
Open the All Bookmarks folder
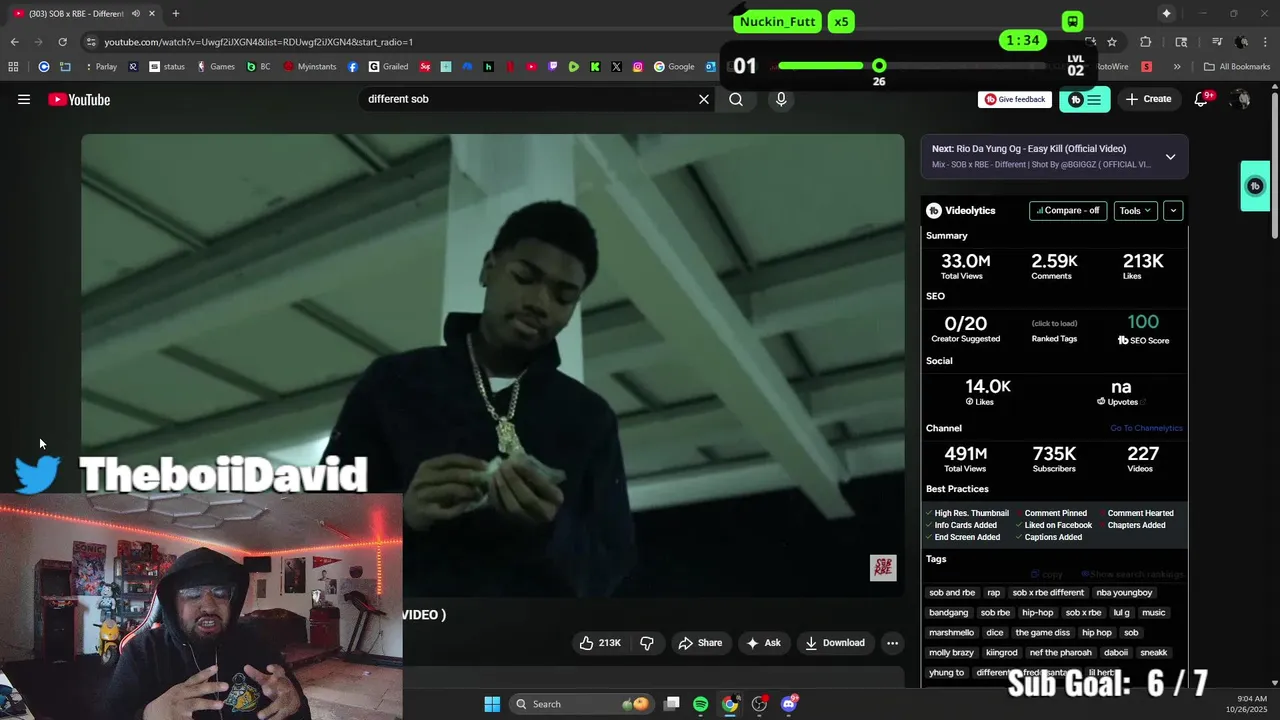pos(1237,67)
